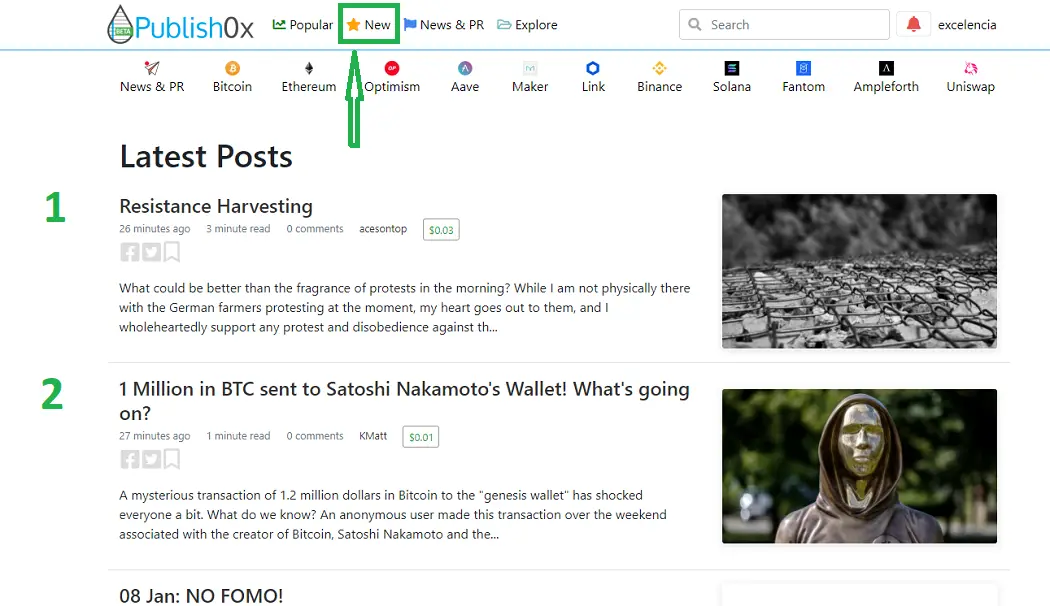Open the Resistance Harvesting post title
The height and width of the screenshot is (606, 1050).
click(216, 206)
